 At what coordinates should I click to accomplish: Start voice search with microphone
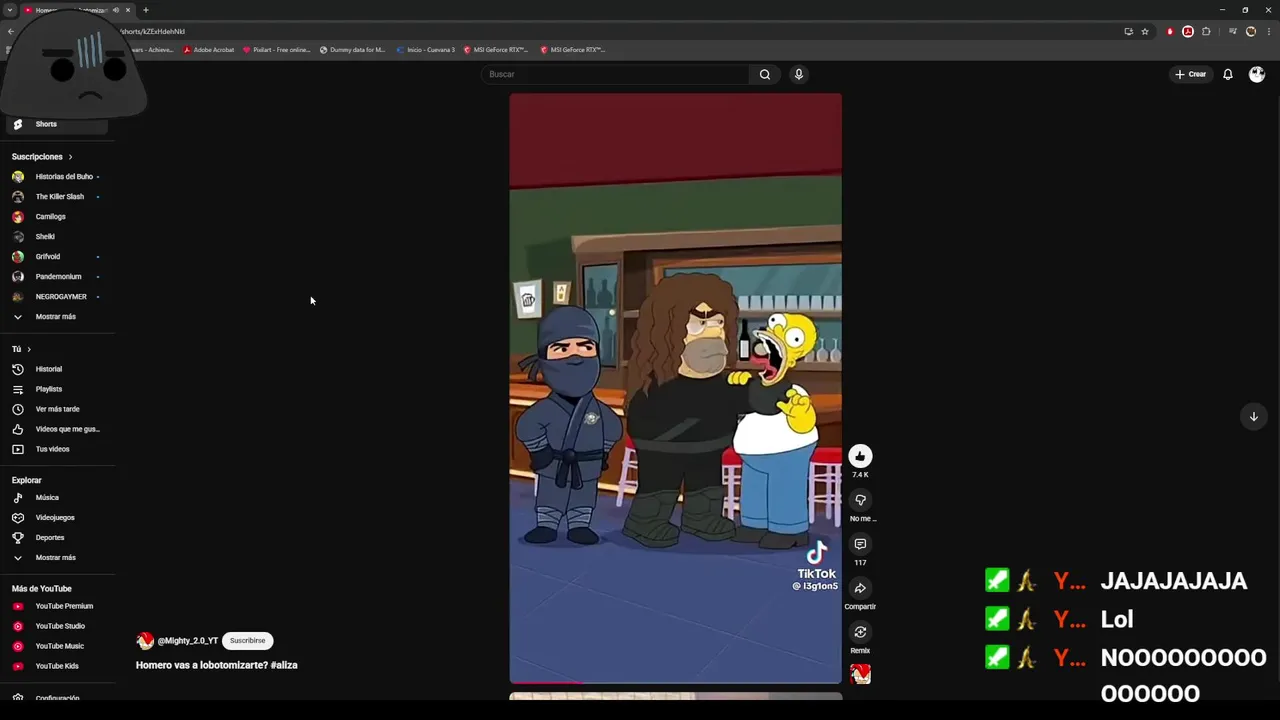point(799,74)
